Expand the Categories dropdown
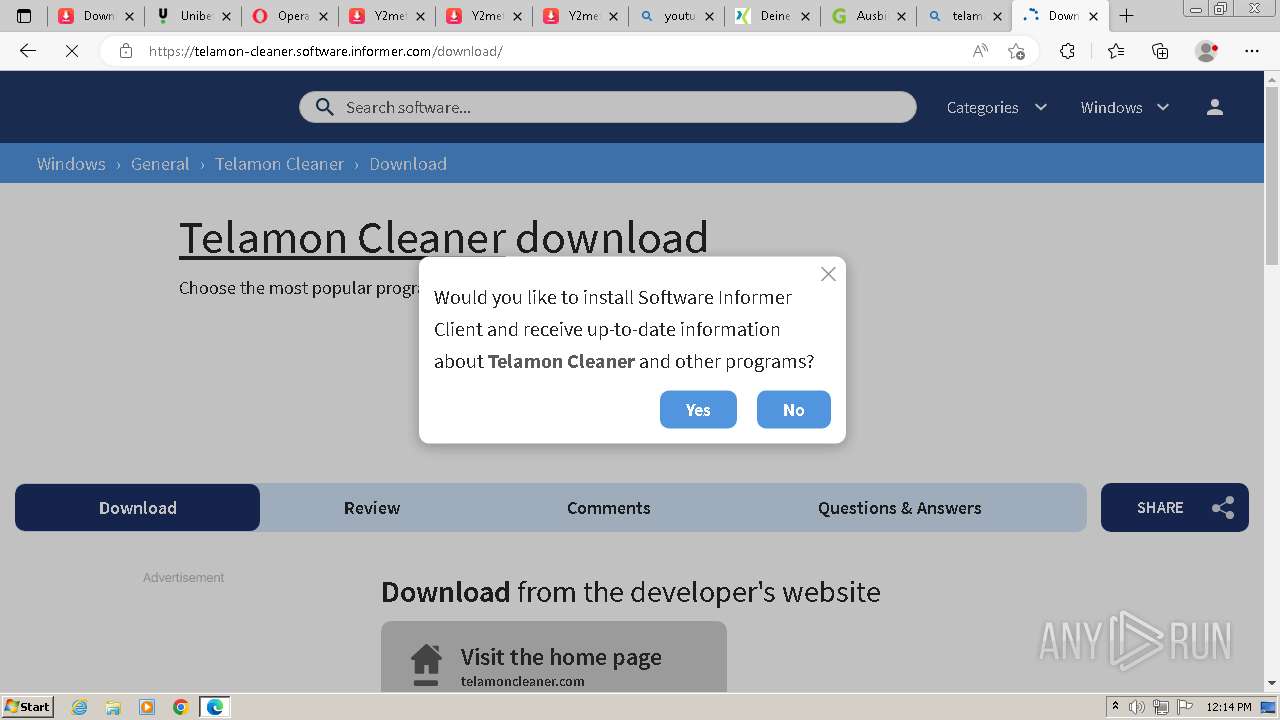The image size is (1280, 720). pyautogui.click(x=997, y=107)
